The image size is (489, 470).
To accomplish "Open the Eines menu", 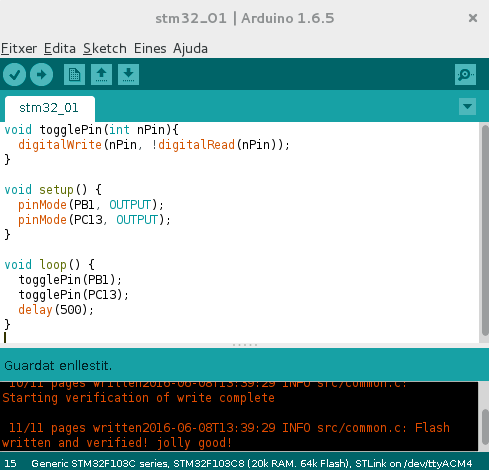I will point(150,49).
